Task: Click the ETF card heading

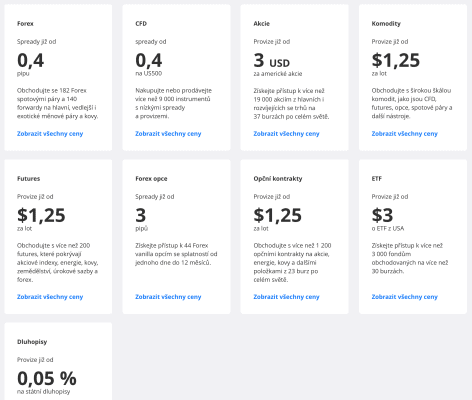Action: 377,179
